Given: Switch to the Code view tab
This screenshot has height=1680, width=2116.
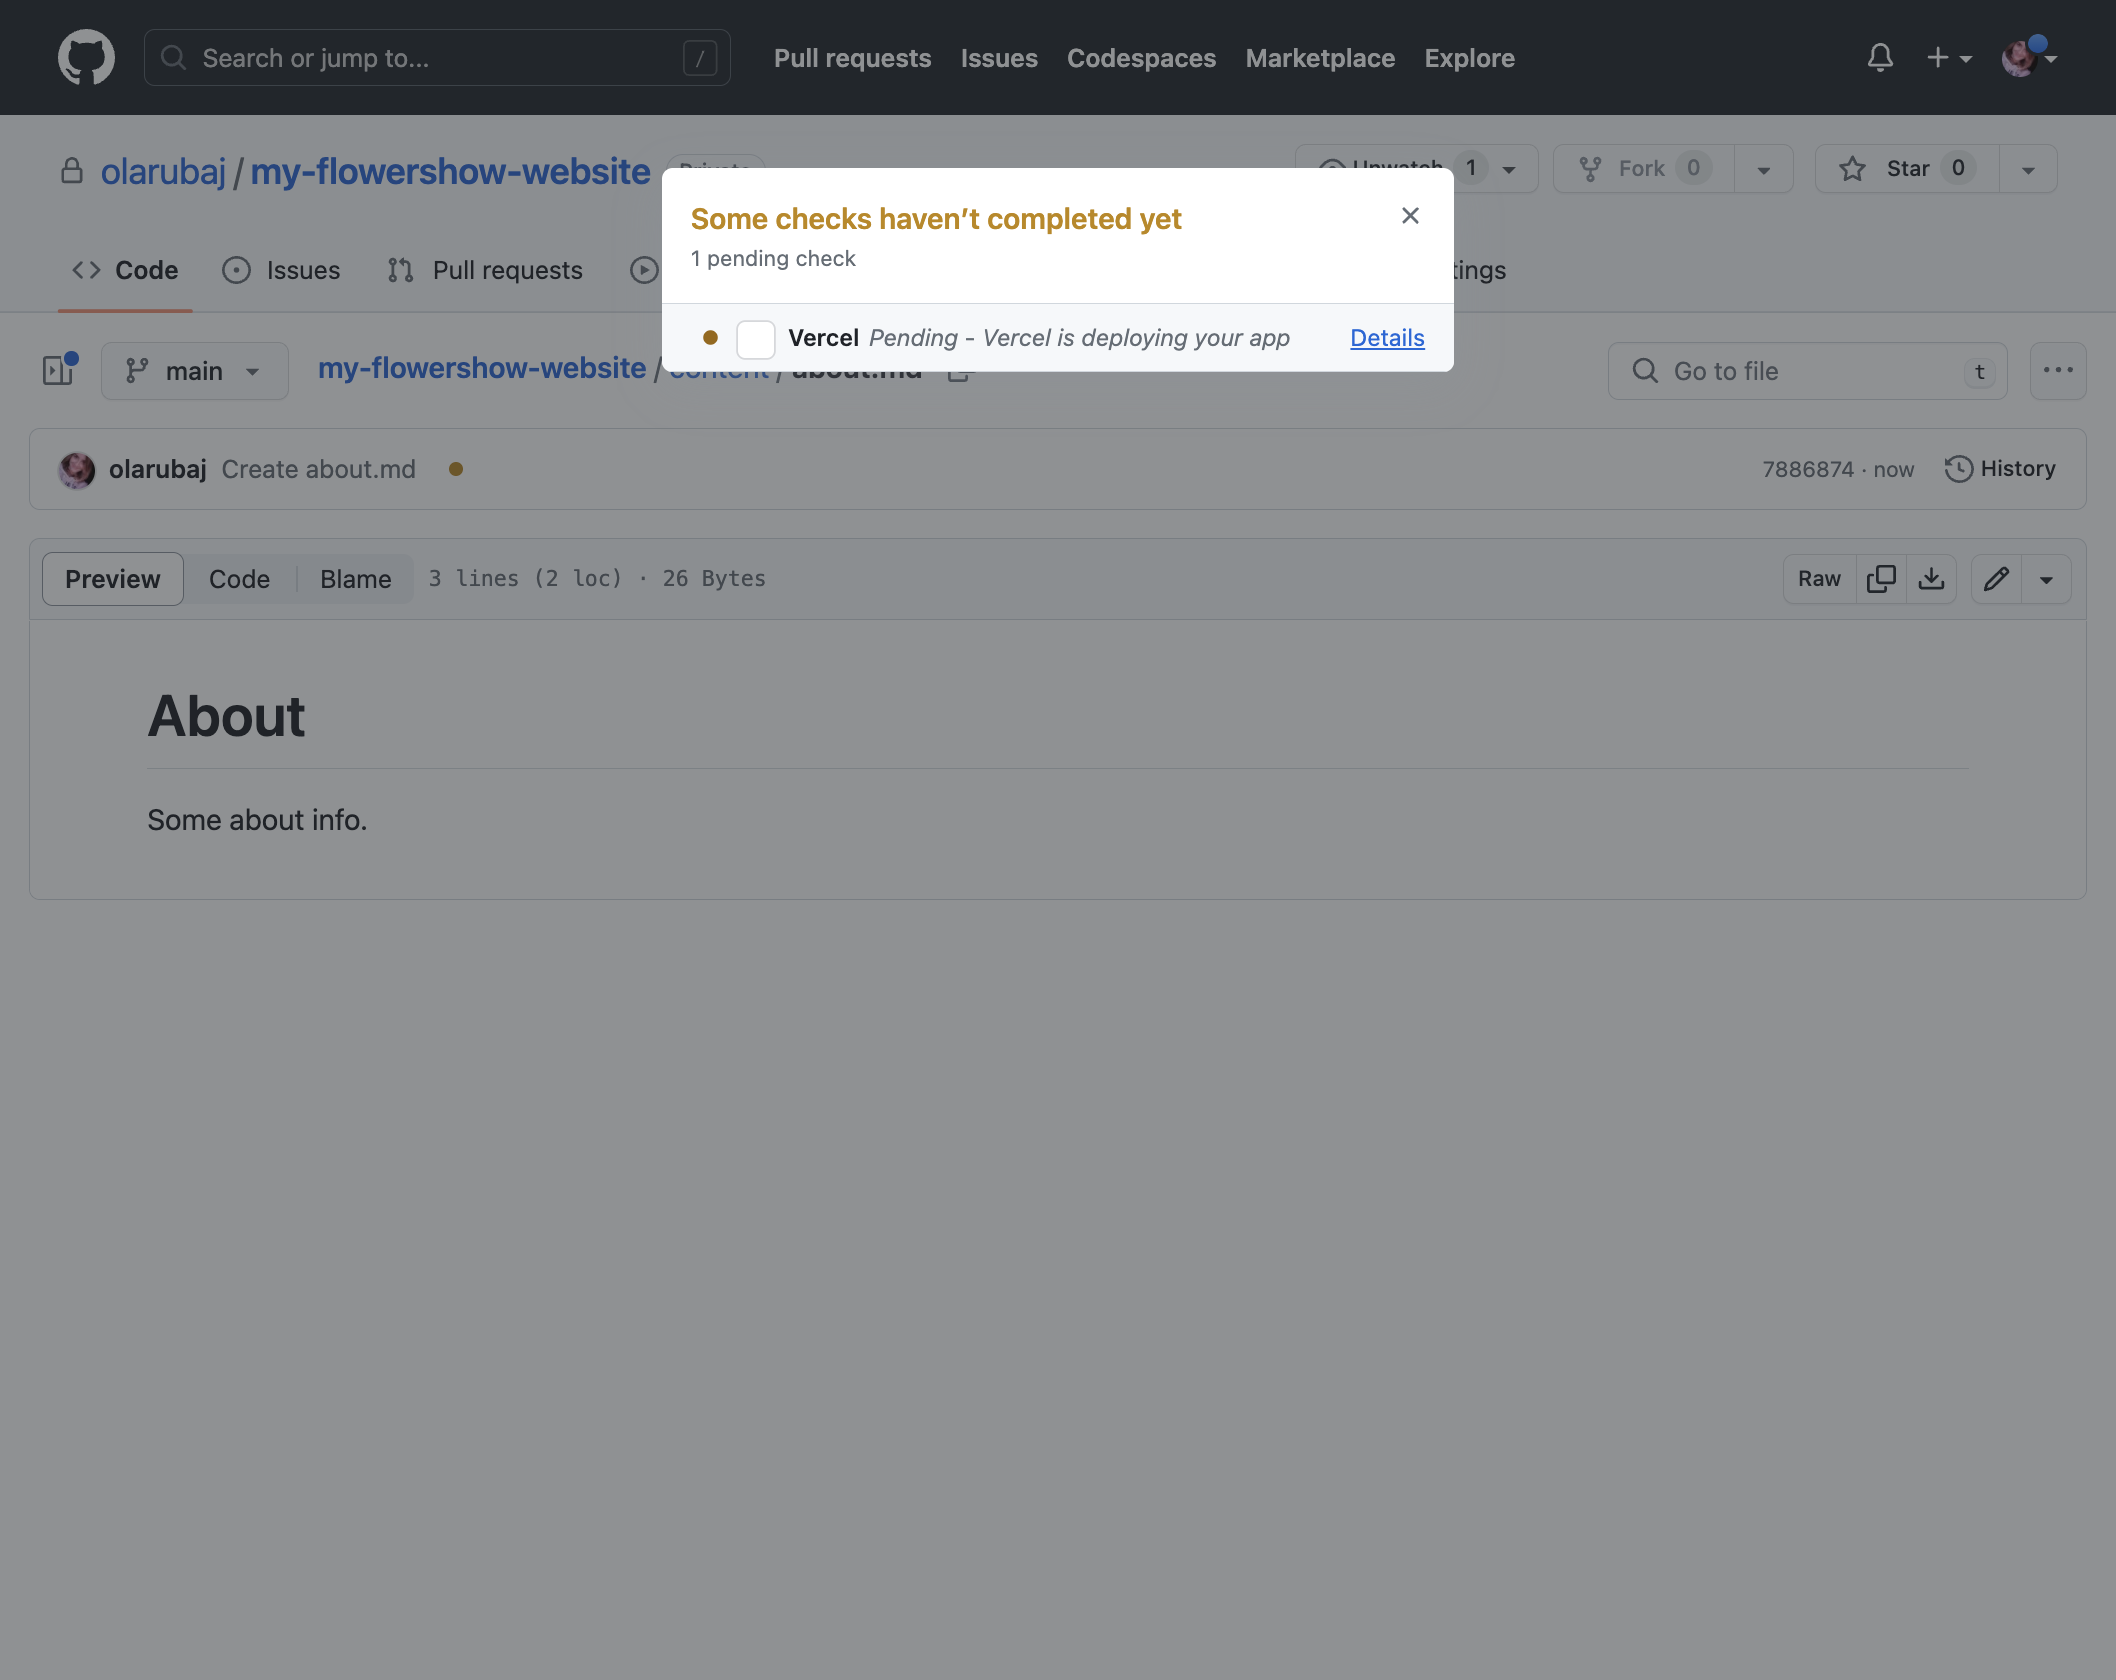Looking at the screenshot, I should point(240,579).
